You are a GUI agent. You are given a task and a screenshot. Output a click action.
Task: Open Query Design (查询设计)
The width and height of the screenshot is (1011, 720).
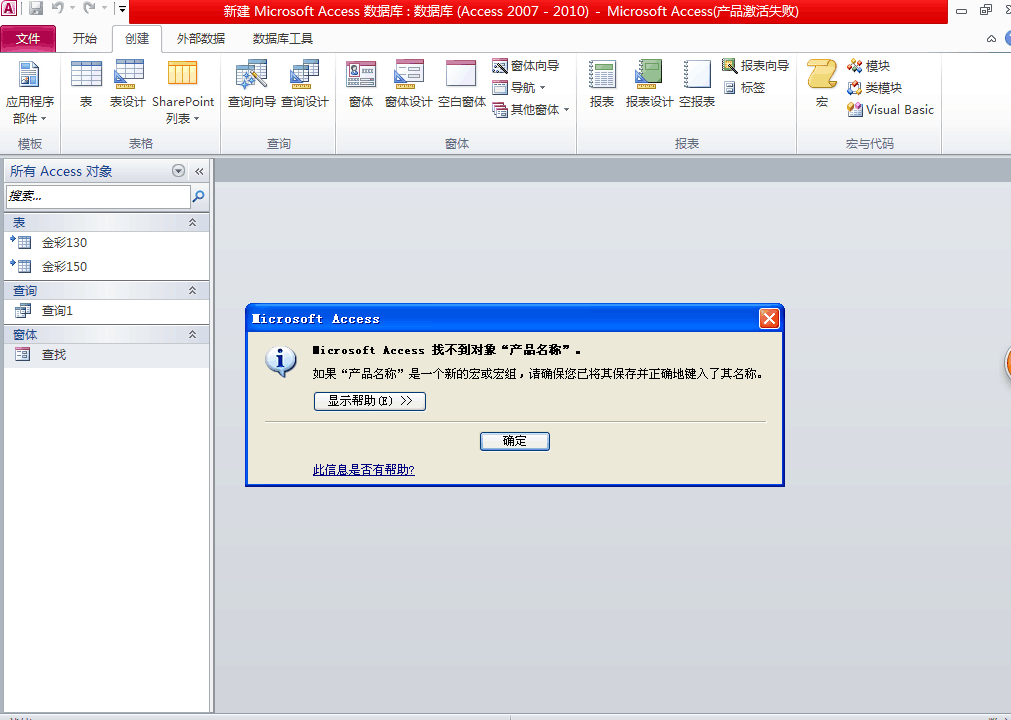coord(304,84)
